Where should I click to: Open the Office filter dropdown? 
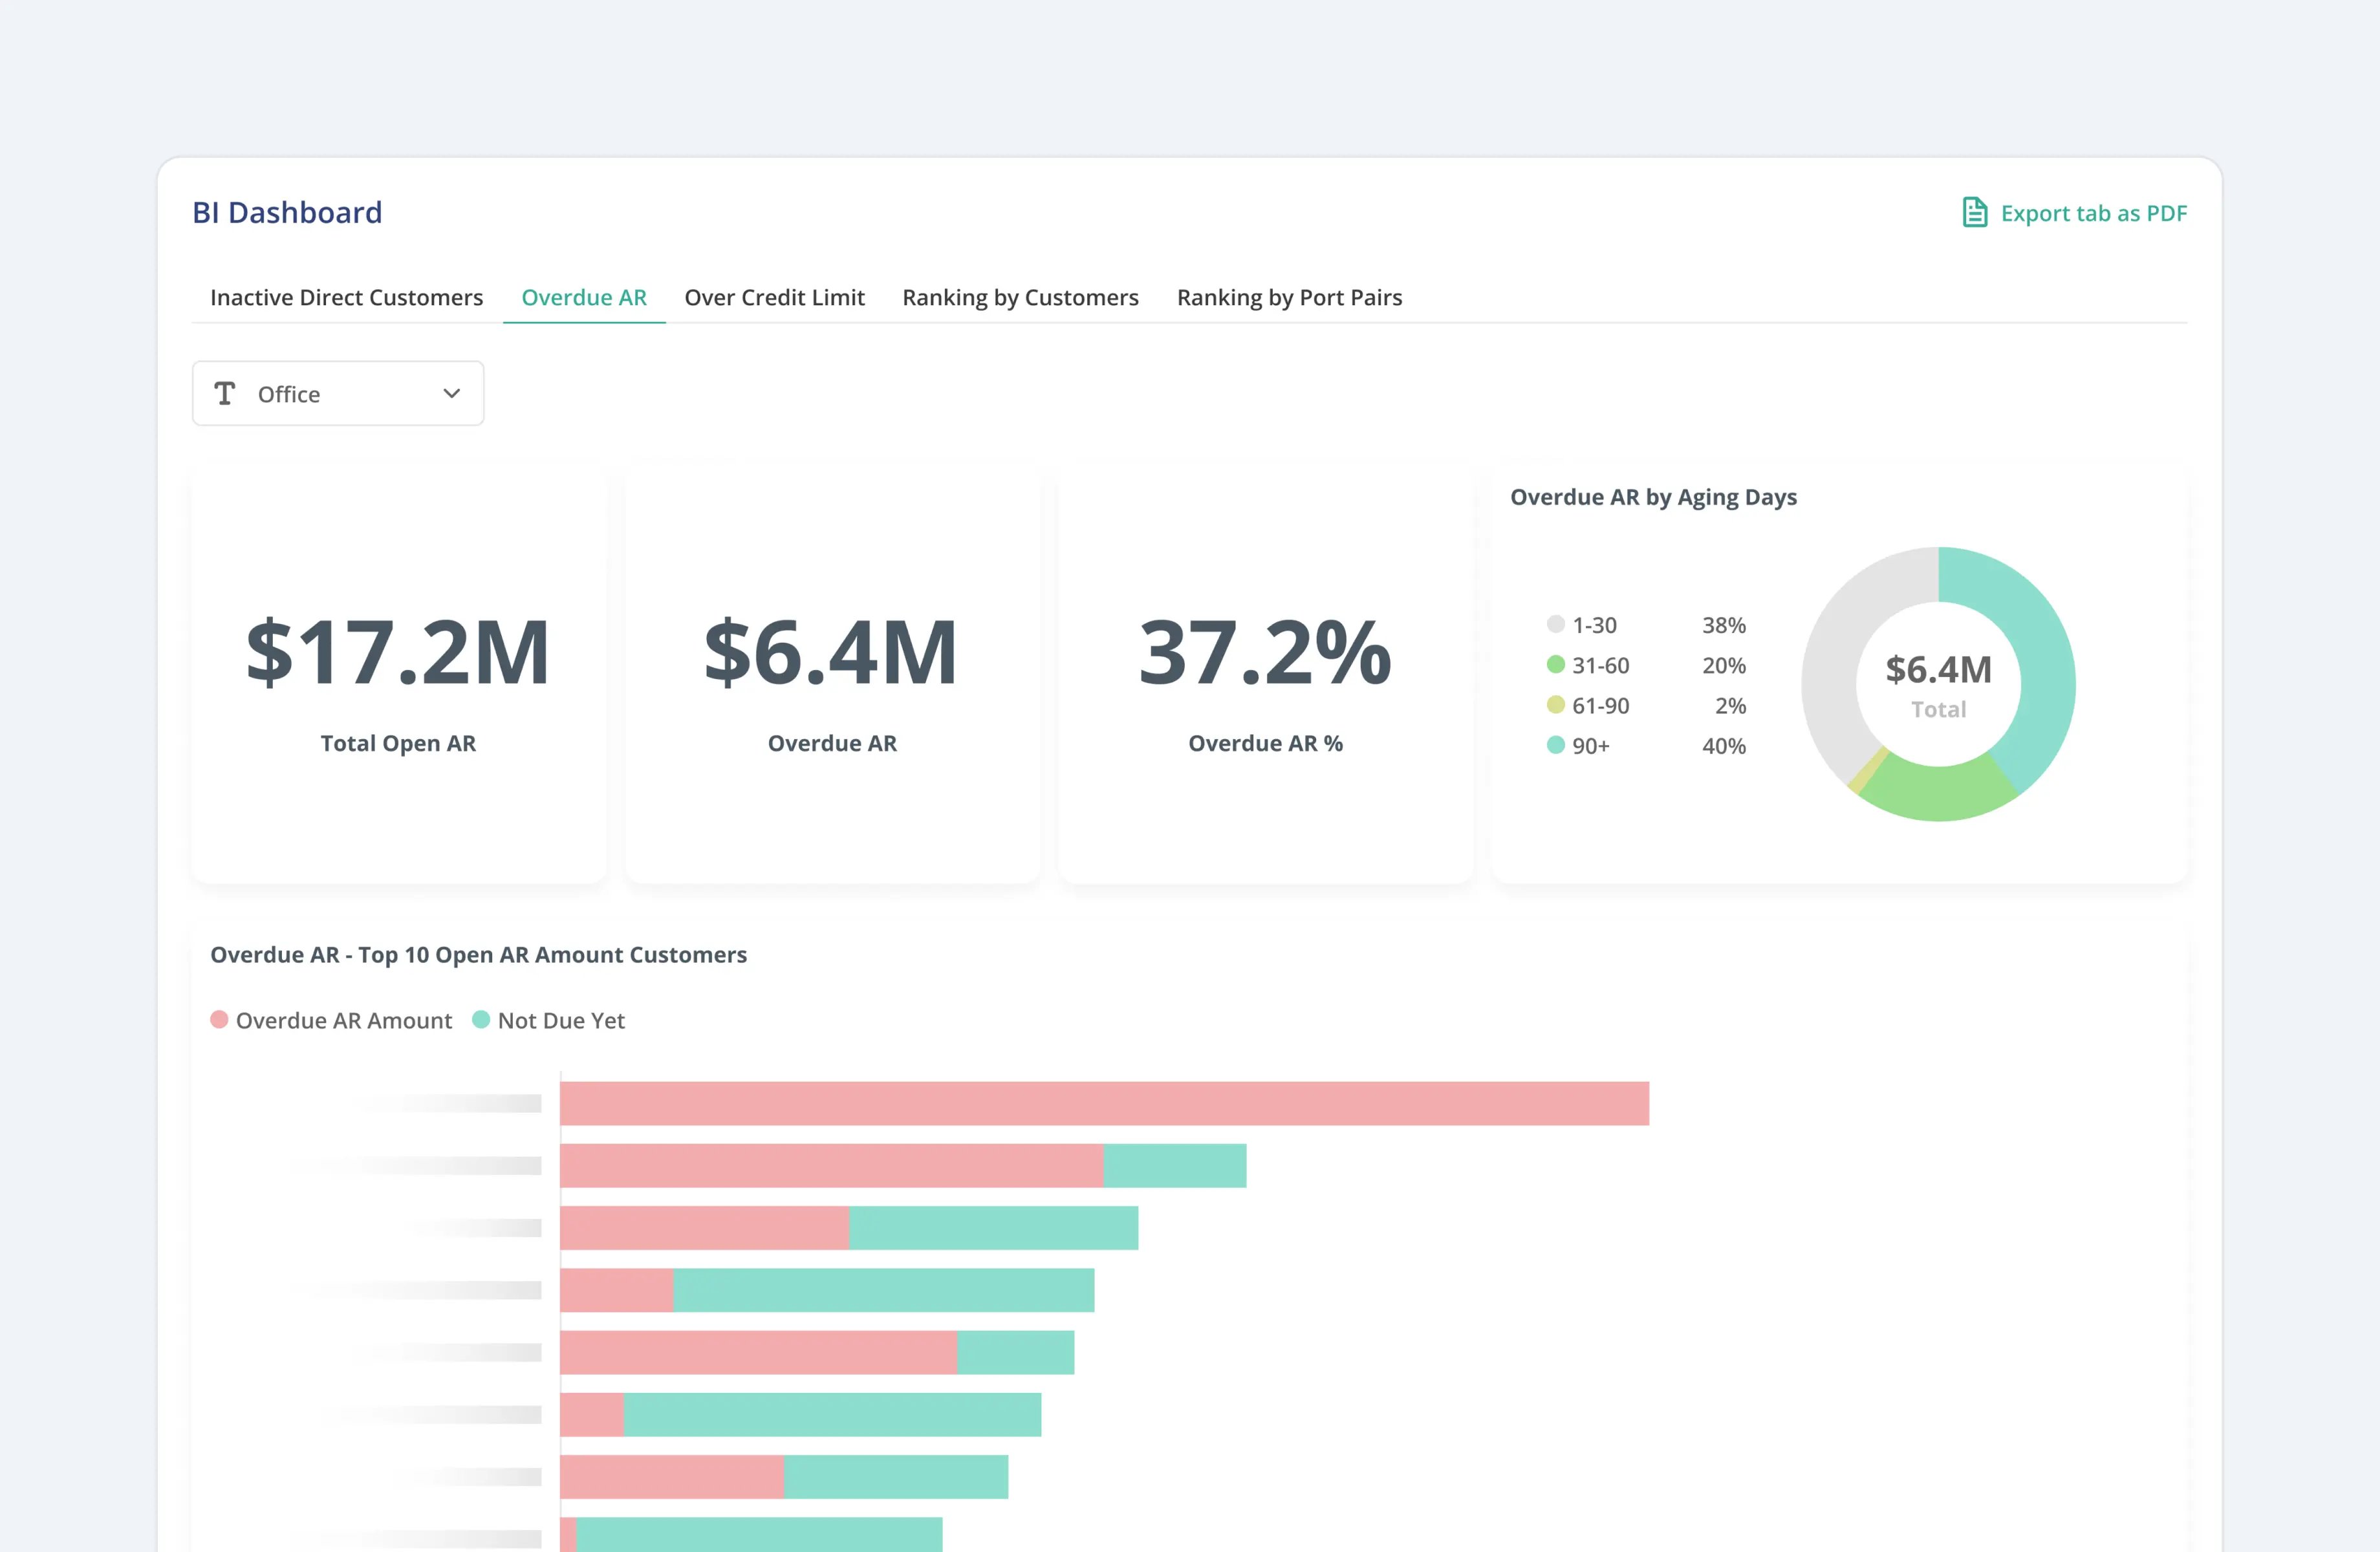(x=338, y=393)
